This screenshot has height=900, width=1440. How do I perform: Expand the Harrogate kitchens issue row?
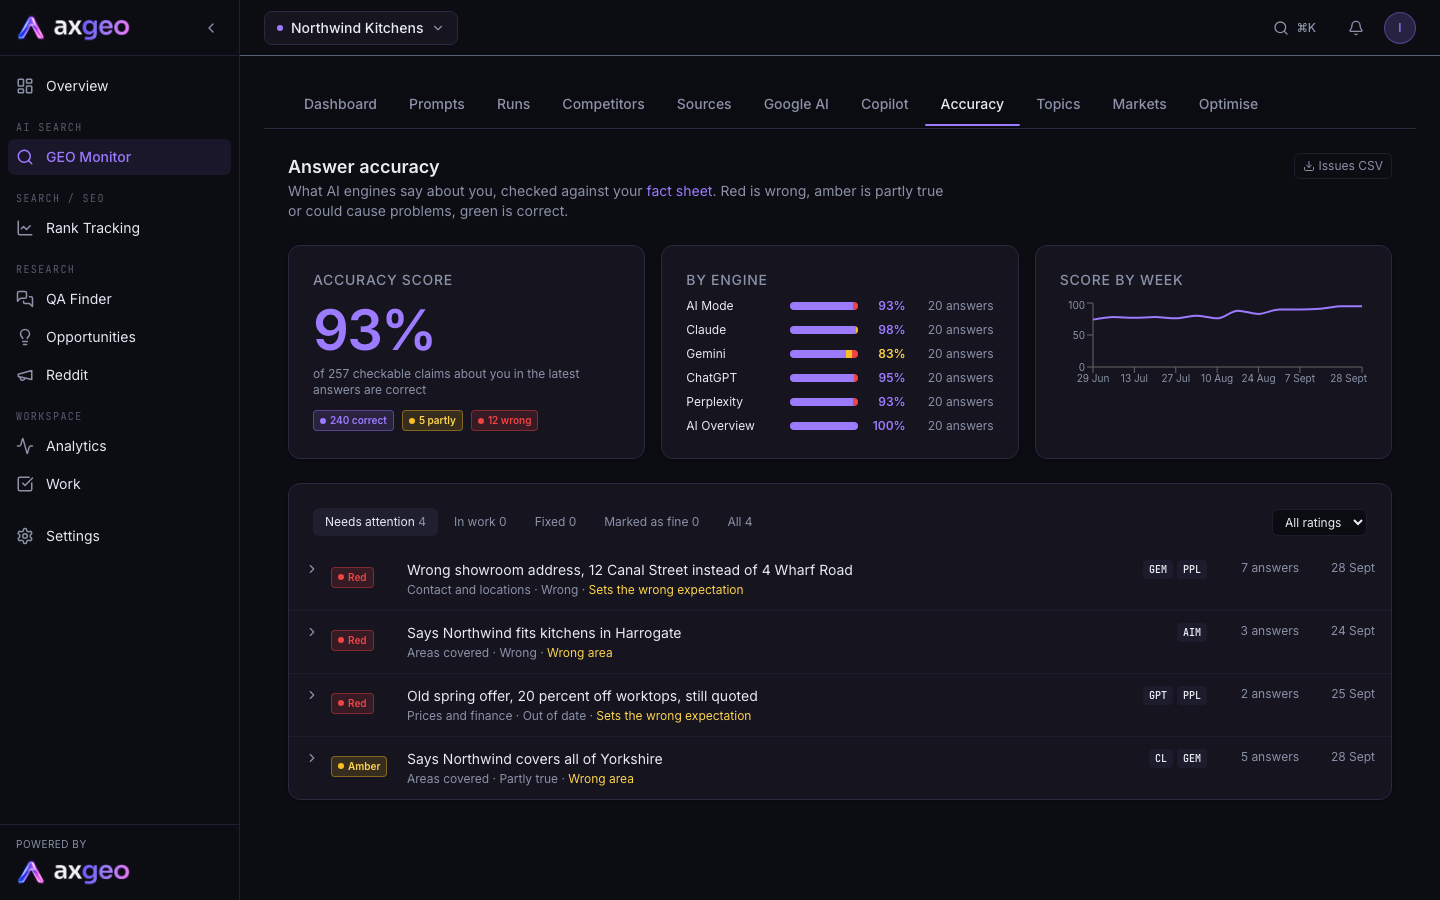point(312,632)
